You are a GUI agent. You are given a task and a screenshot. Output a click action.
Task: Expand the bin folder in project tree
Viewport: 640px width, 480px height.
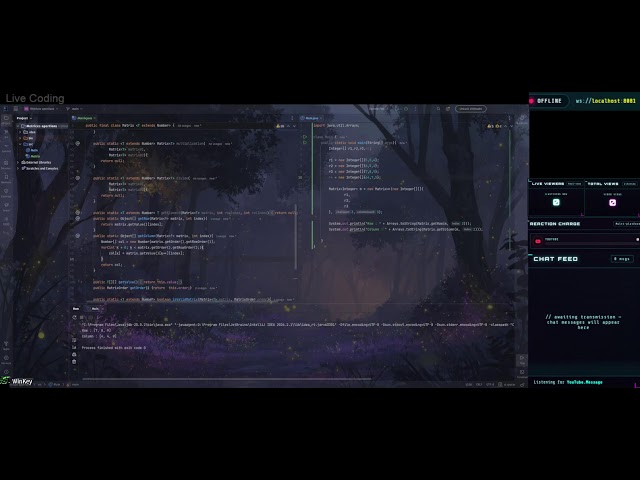pyautogui.click(x=20, y=138)
